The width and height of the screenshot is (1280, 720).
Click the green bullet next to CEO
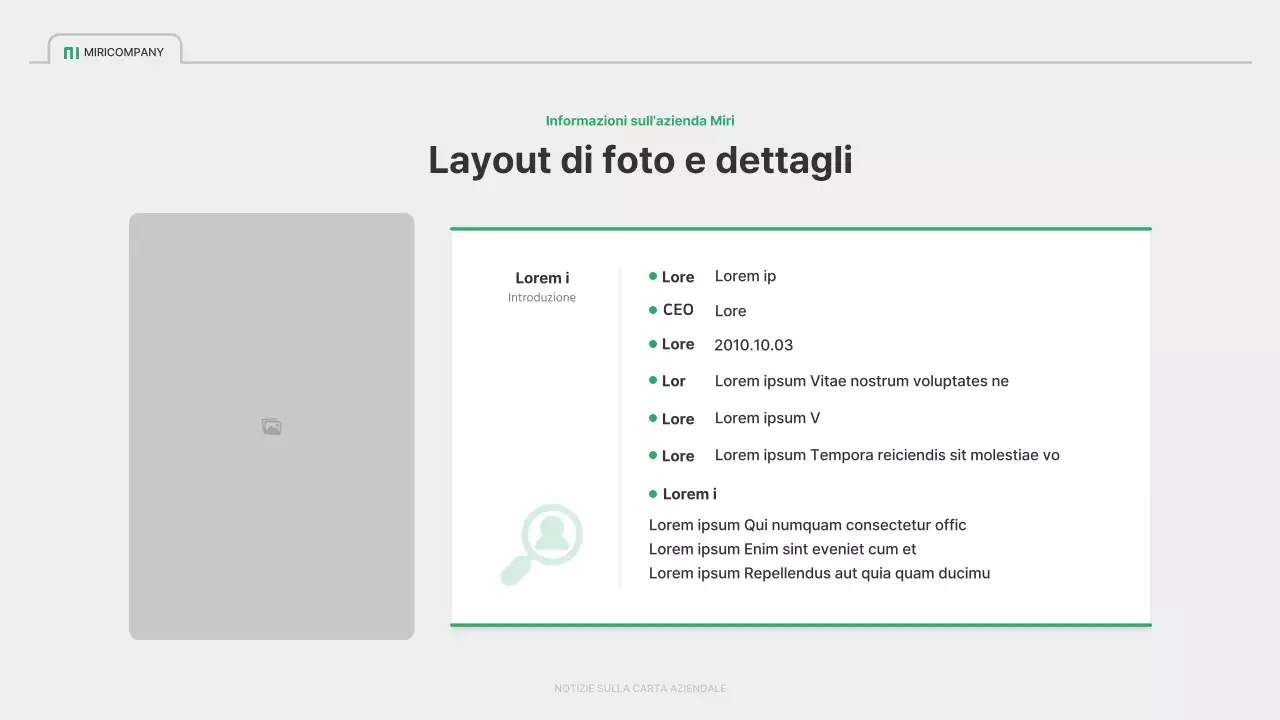tap(654, 309)
